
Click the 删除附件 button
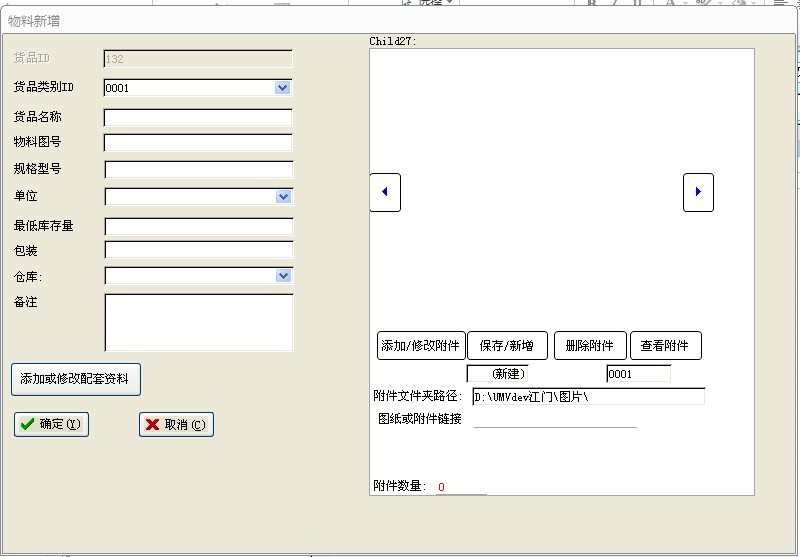pyautogui.click(x=590, y=346)
